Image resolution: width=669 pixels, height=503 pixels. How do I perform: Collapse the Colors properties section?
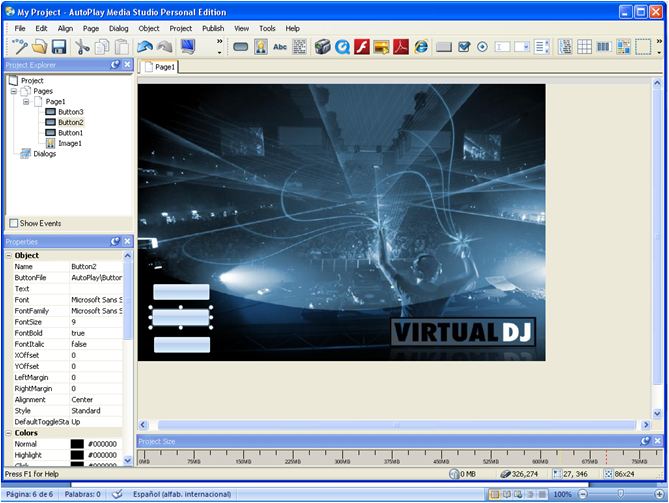coord(9,433)
